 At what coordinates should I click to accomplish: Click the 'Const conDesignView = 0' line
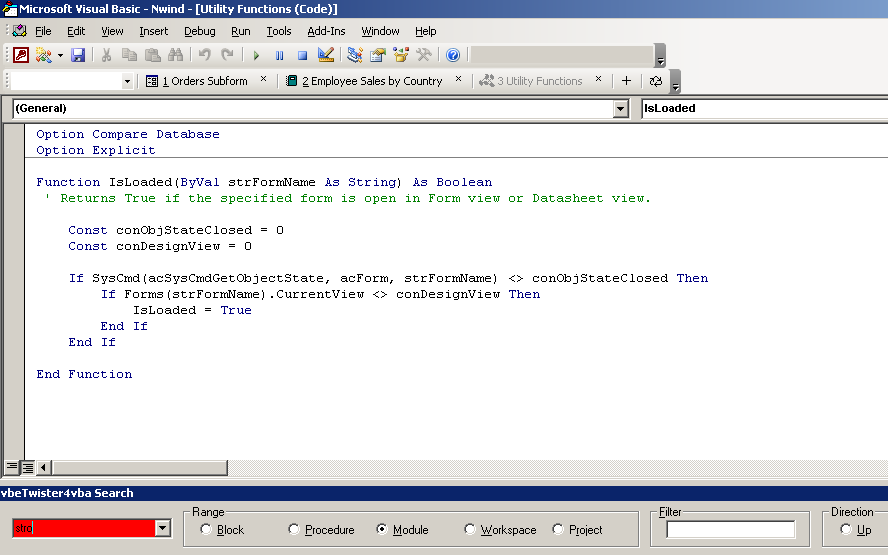click(160, 246)
